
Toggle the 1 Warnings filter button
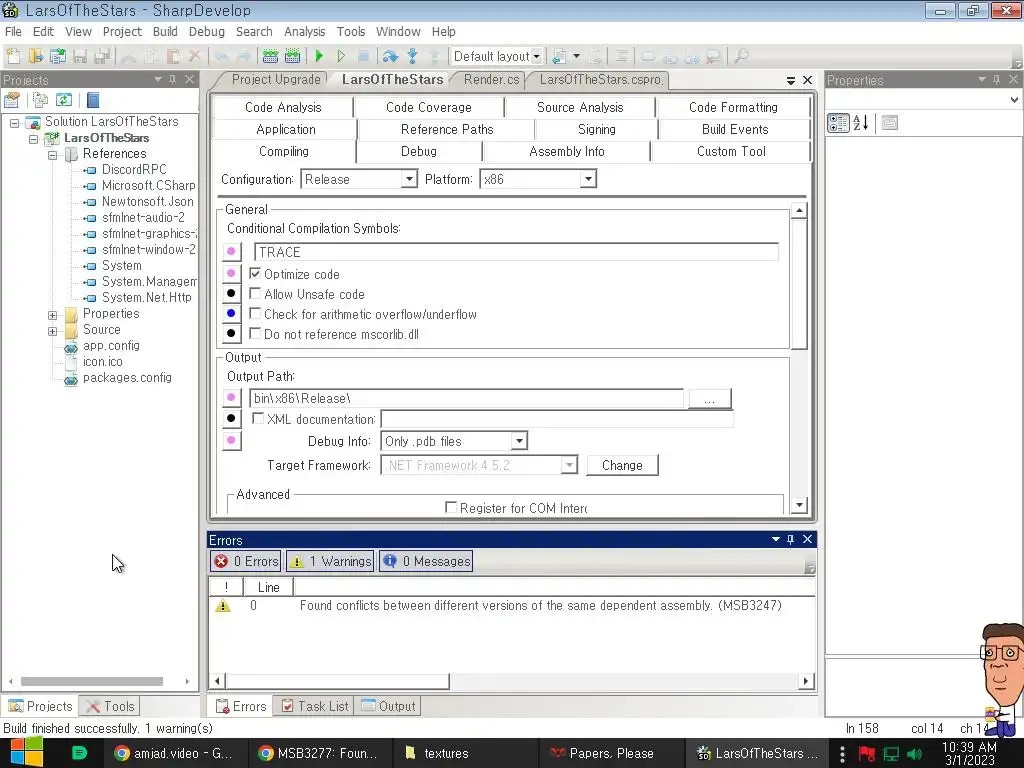(330, 561)
